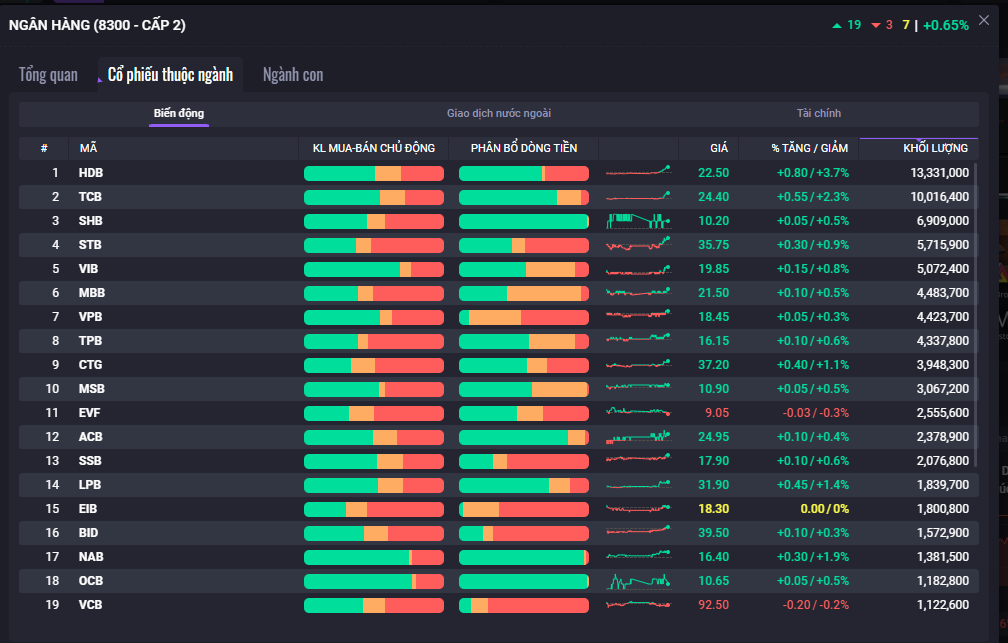Switch to the Tổng quan tab

point(48,75)
